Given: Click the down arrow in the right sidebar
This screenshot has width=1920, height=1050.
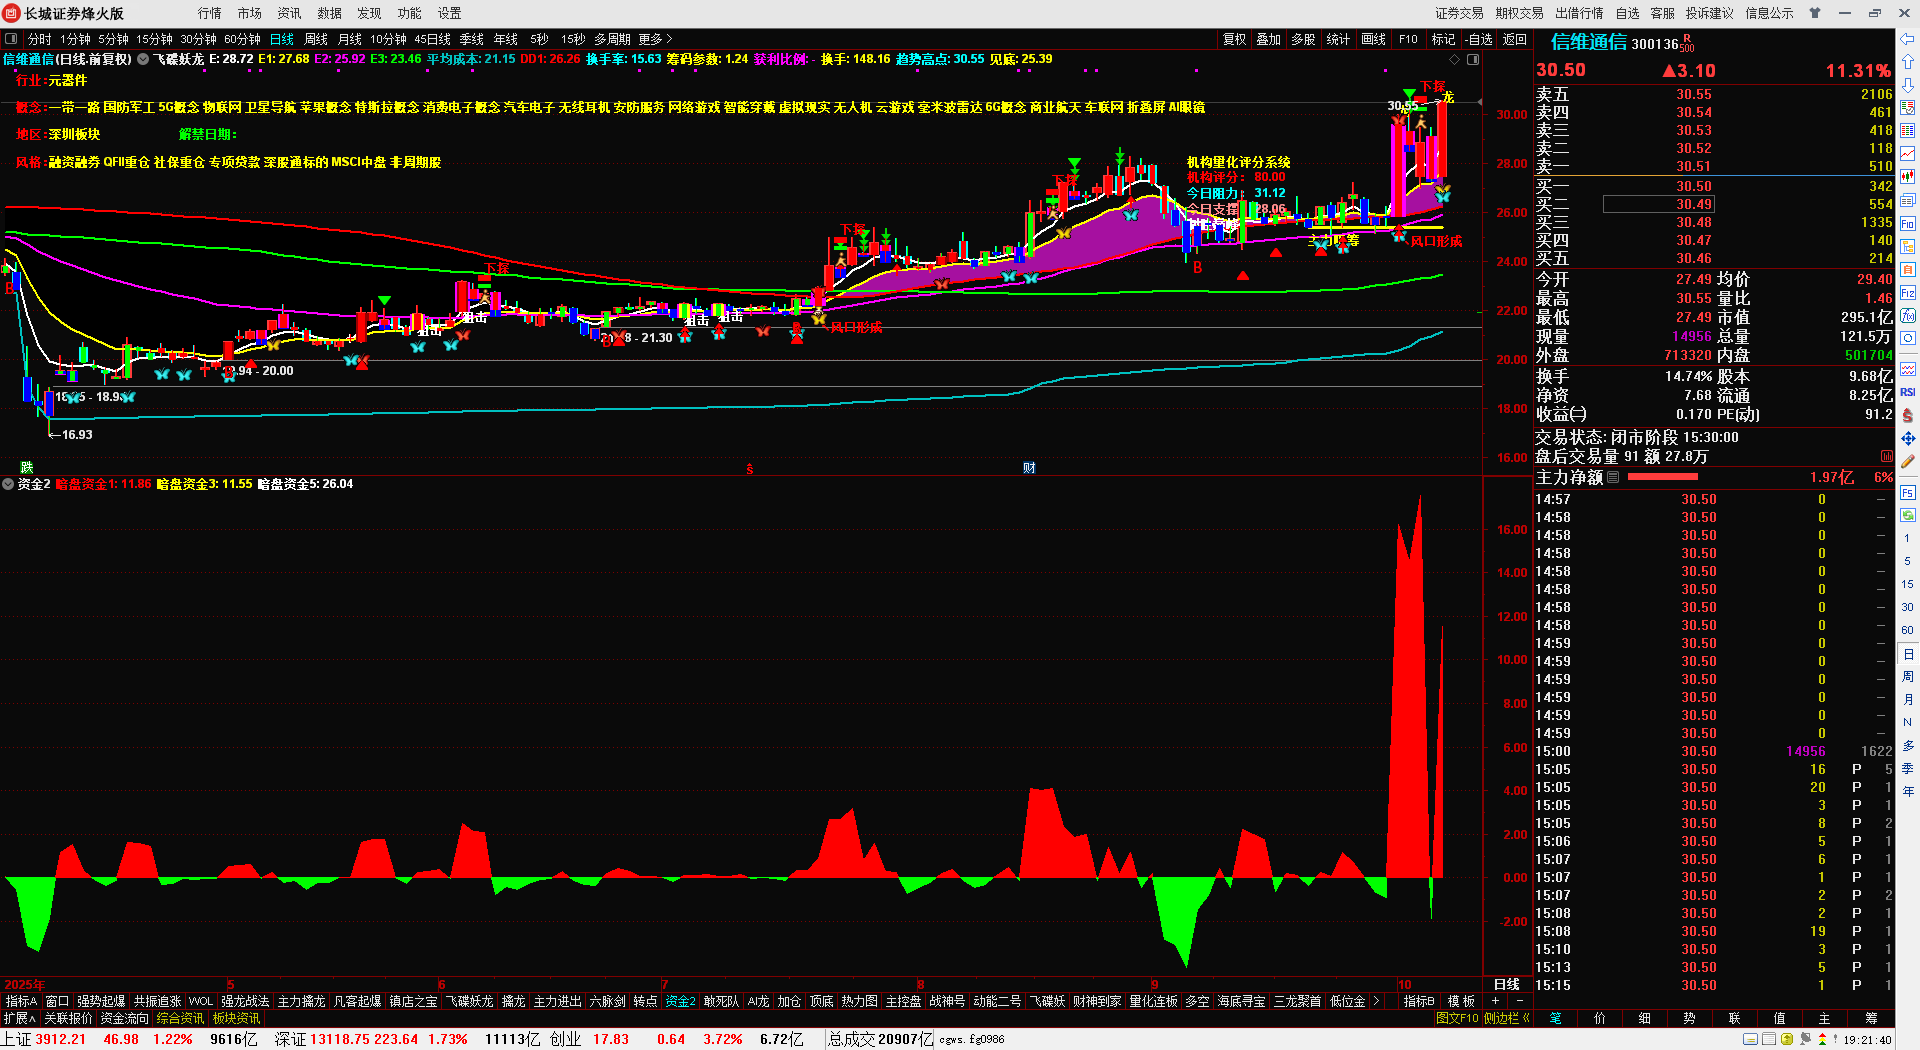Looking at the screenshot, I should tap(1908, 85).
